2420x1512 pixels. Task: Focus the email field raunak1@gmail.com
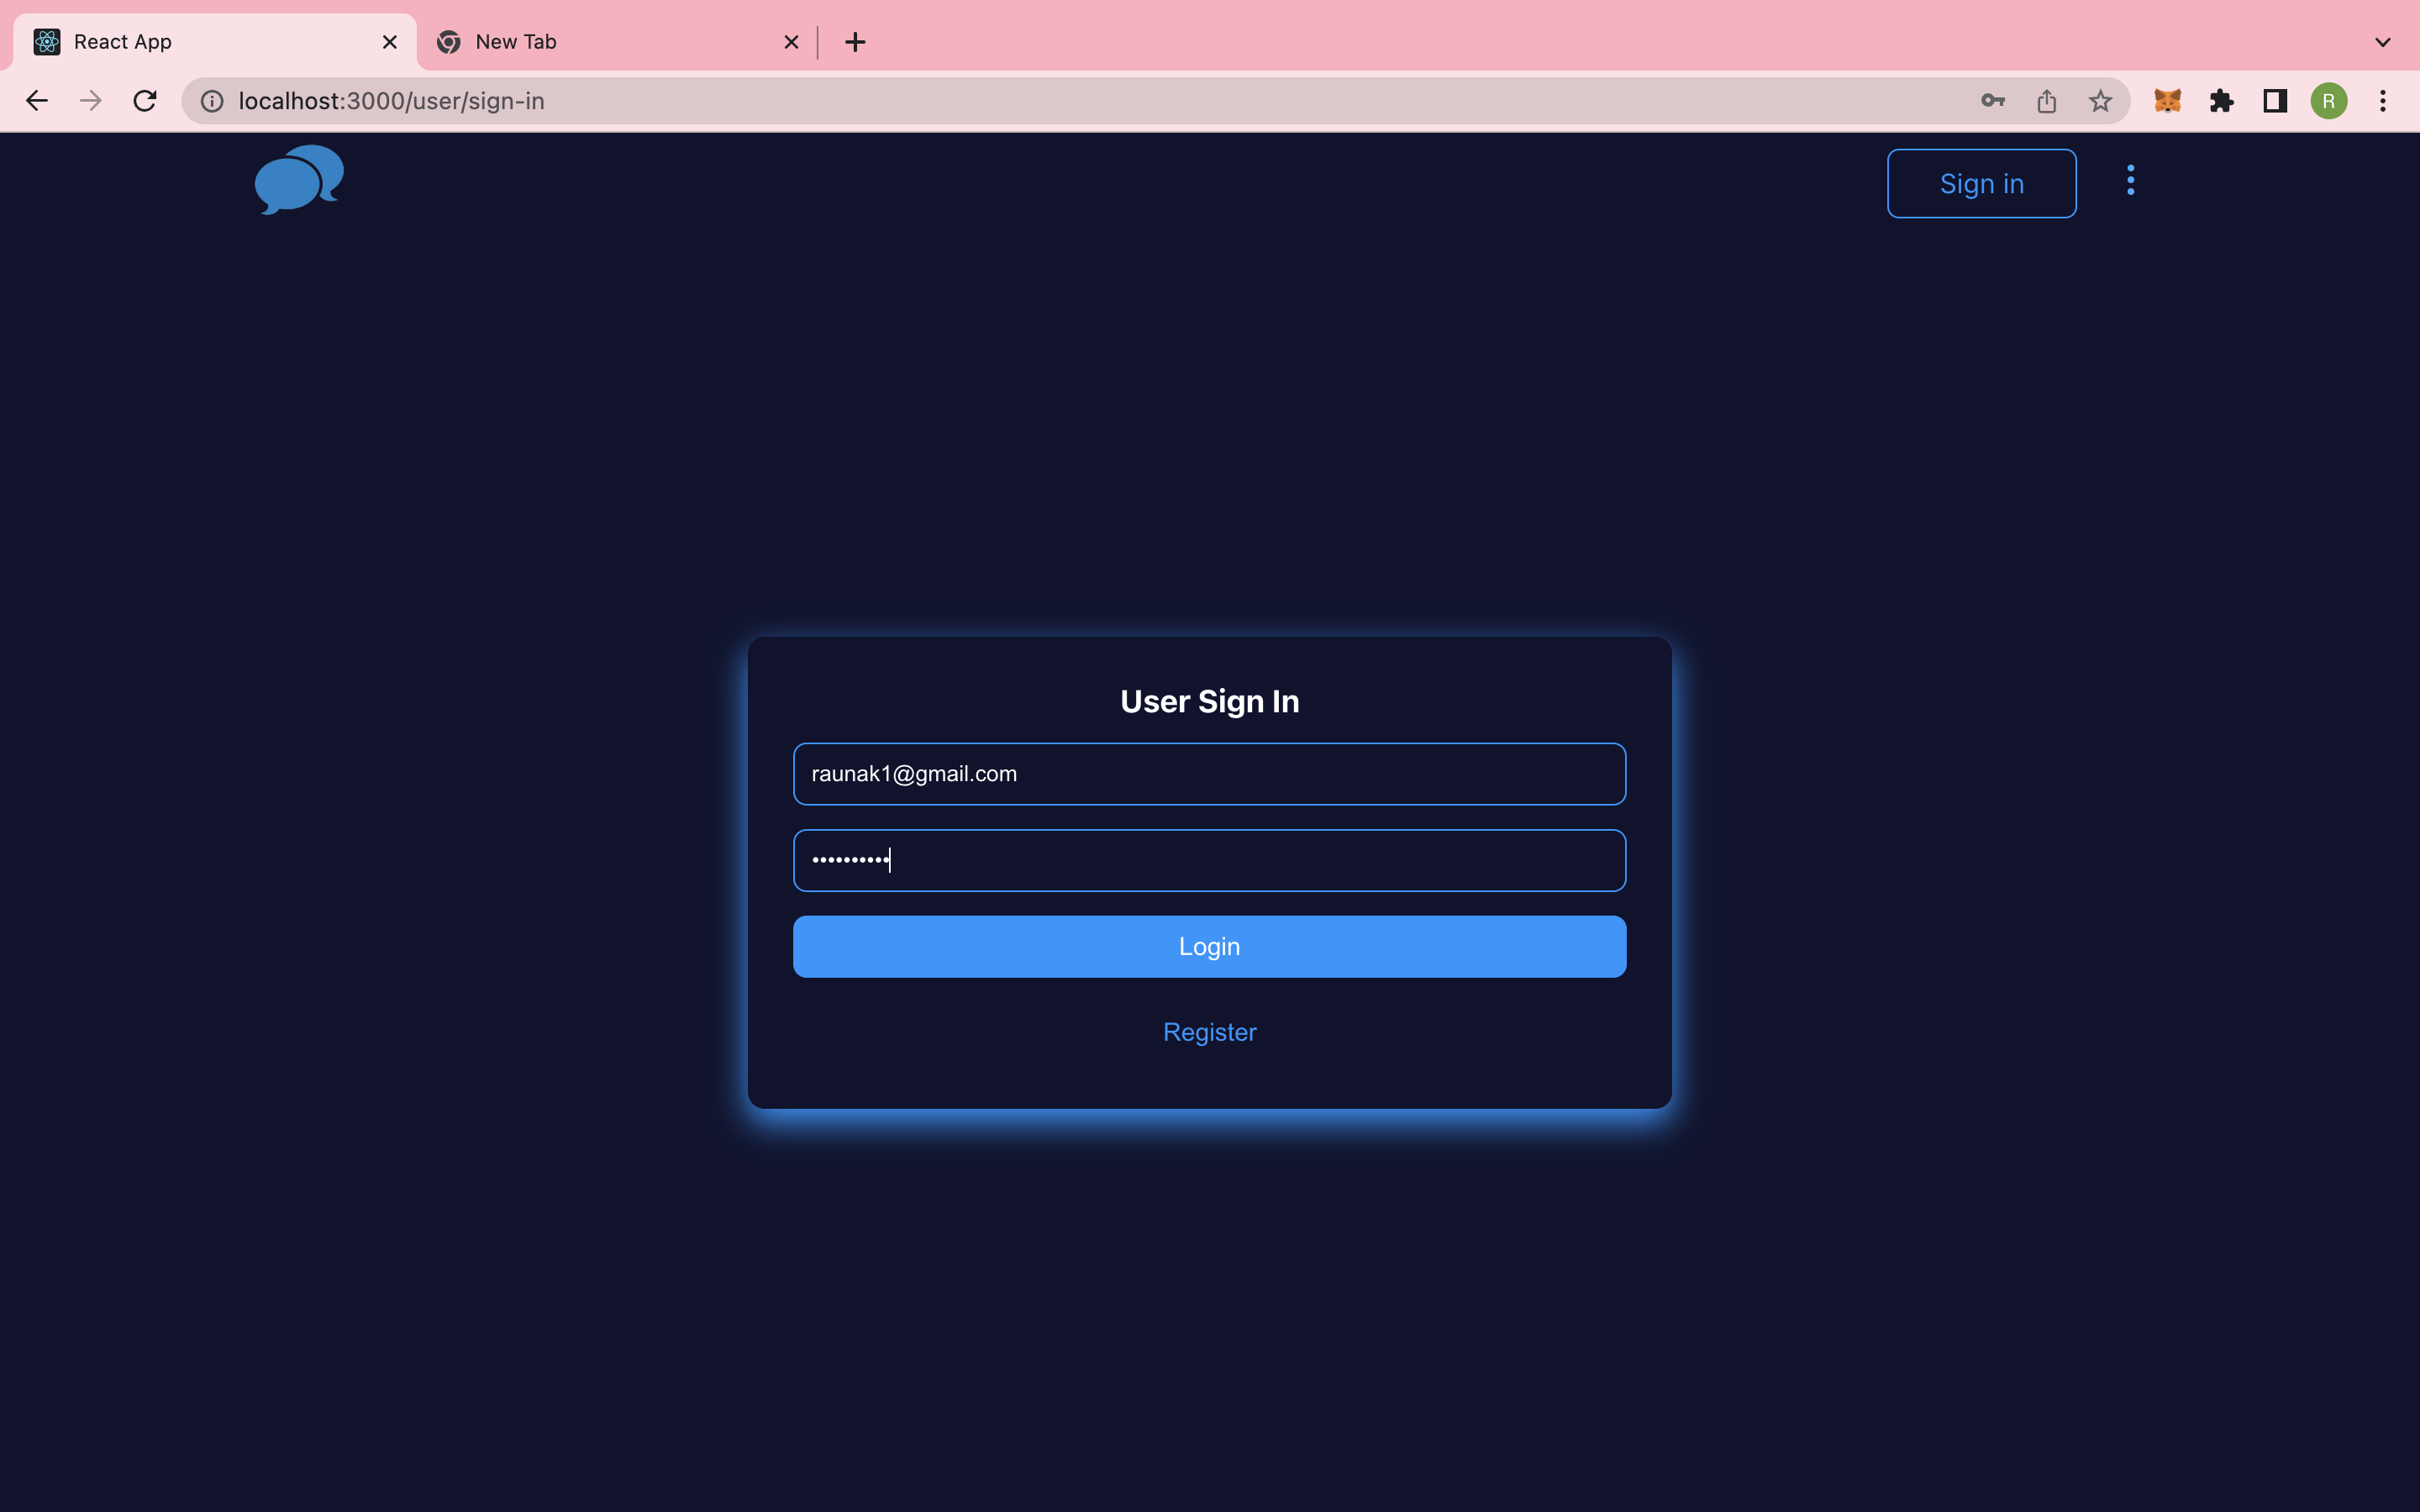coord(1209,774)
